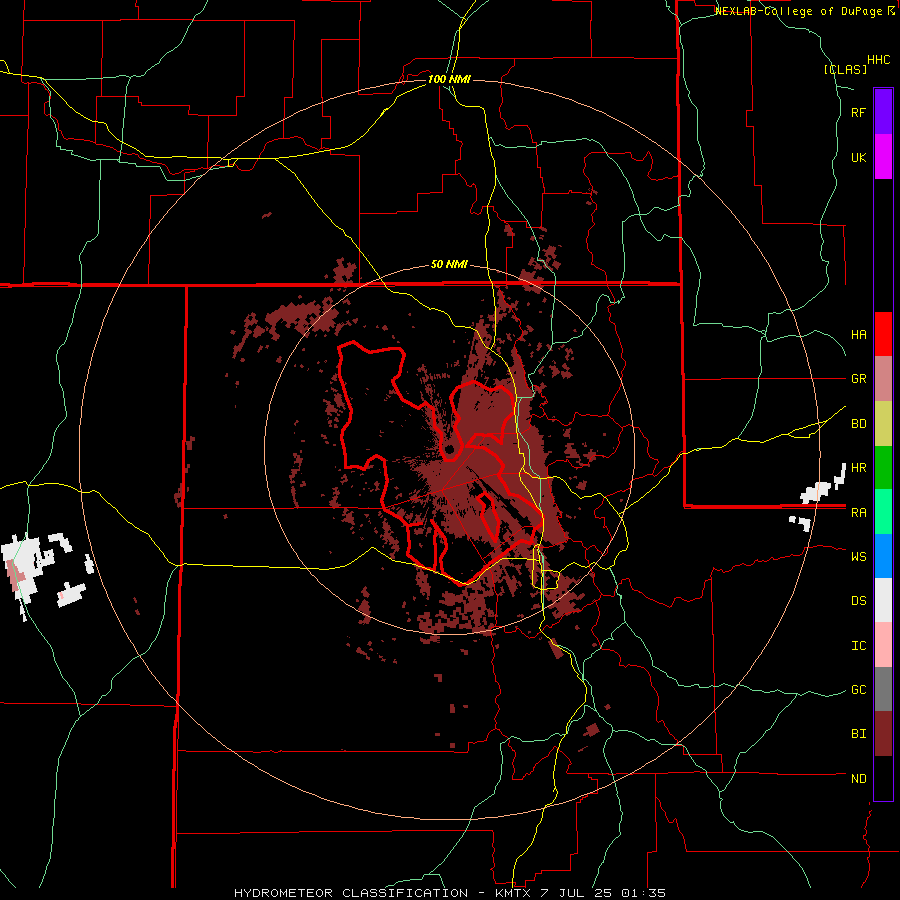This screenshot has height=900, width=900.
Task: Click the '100 NMI' range ring label
Action: (x=449, y=79)
